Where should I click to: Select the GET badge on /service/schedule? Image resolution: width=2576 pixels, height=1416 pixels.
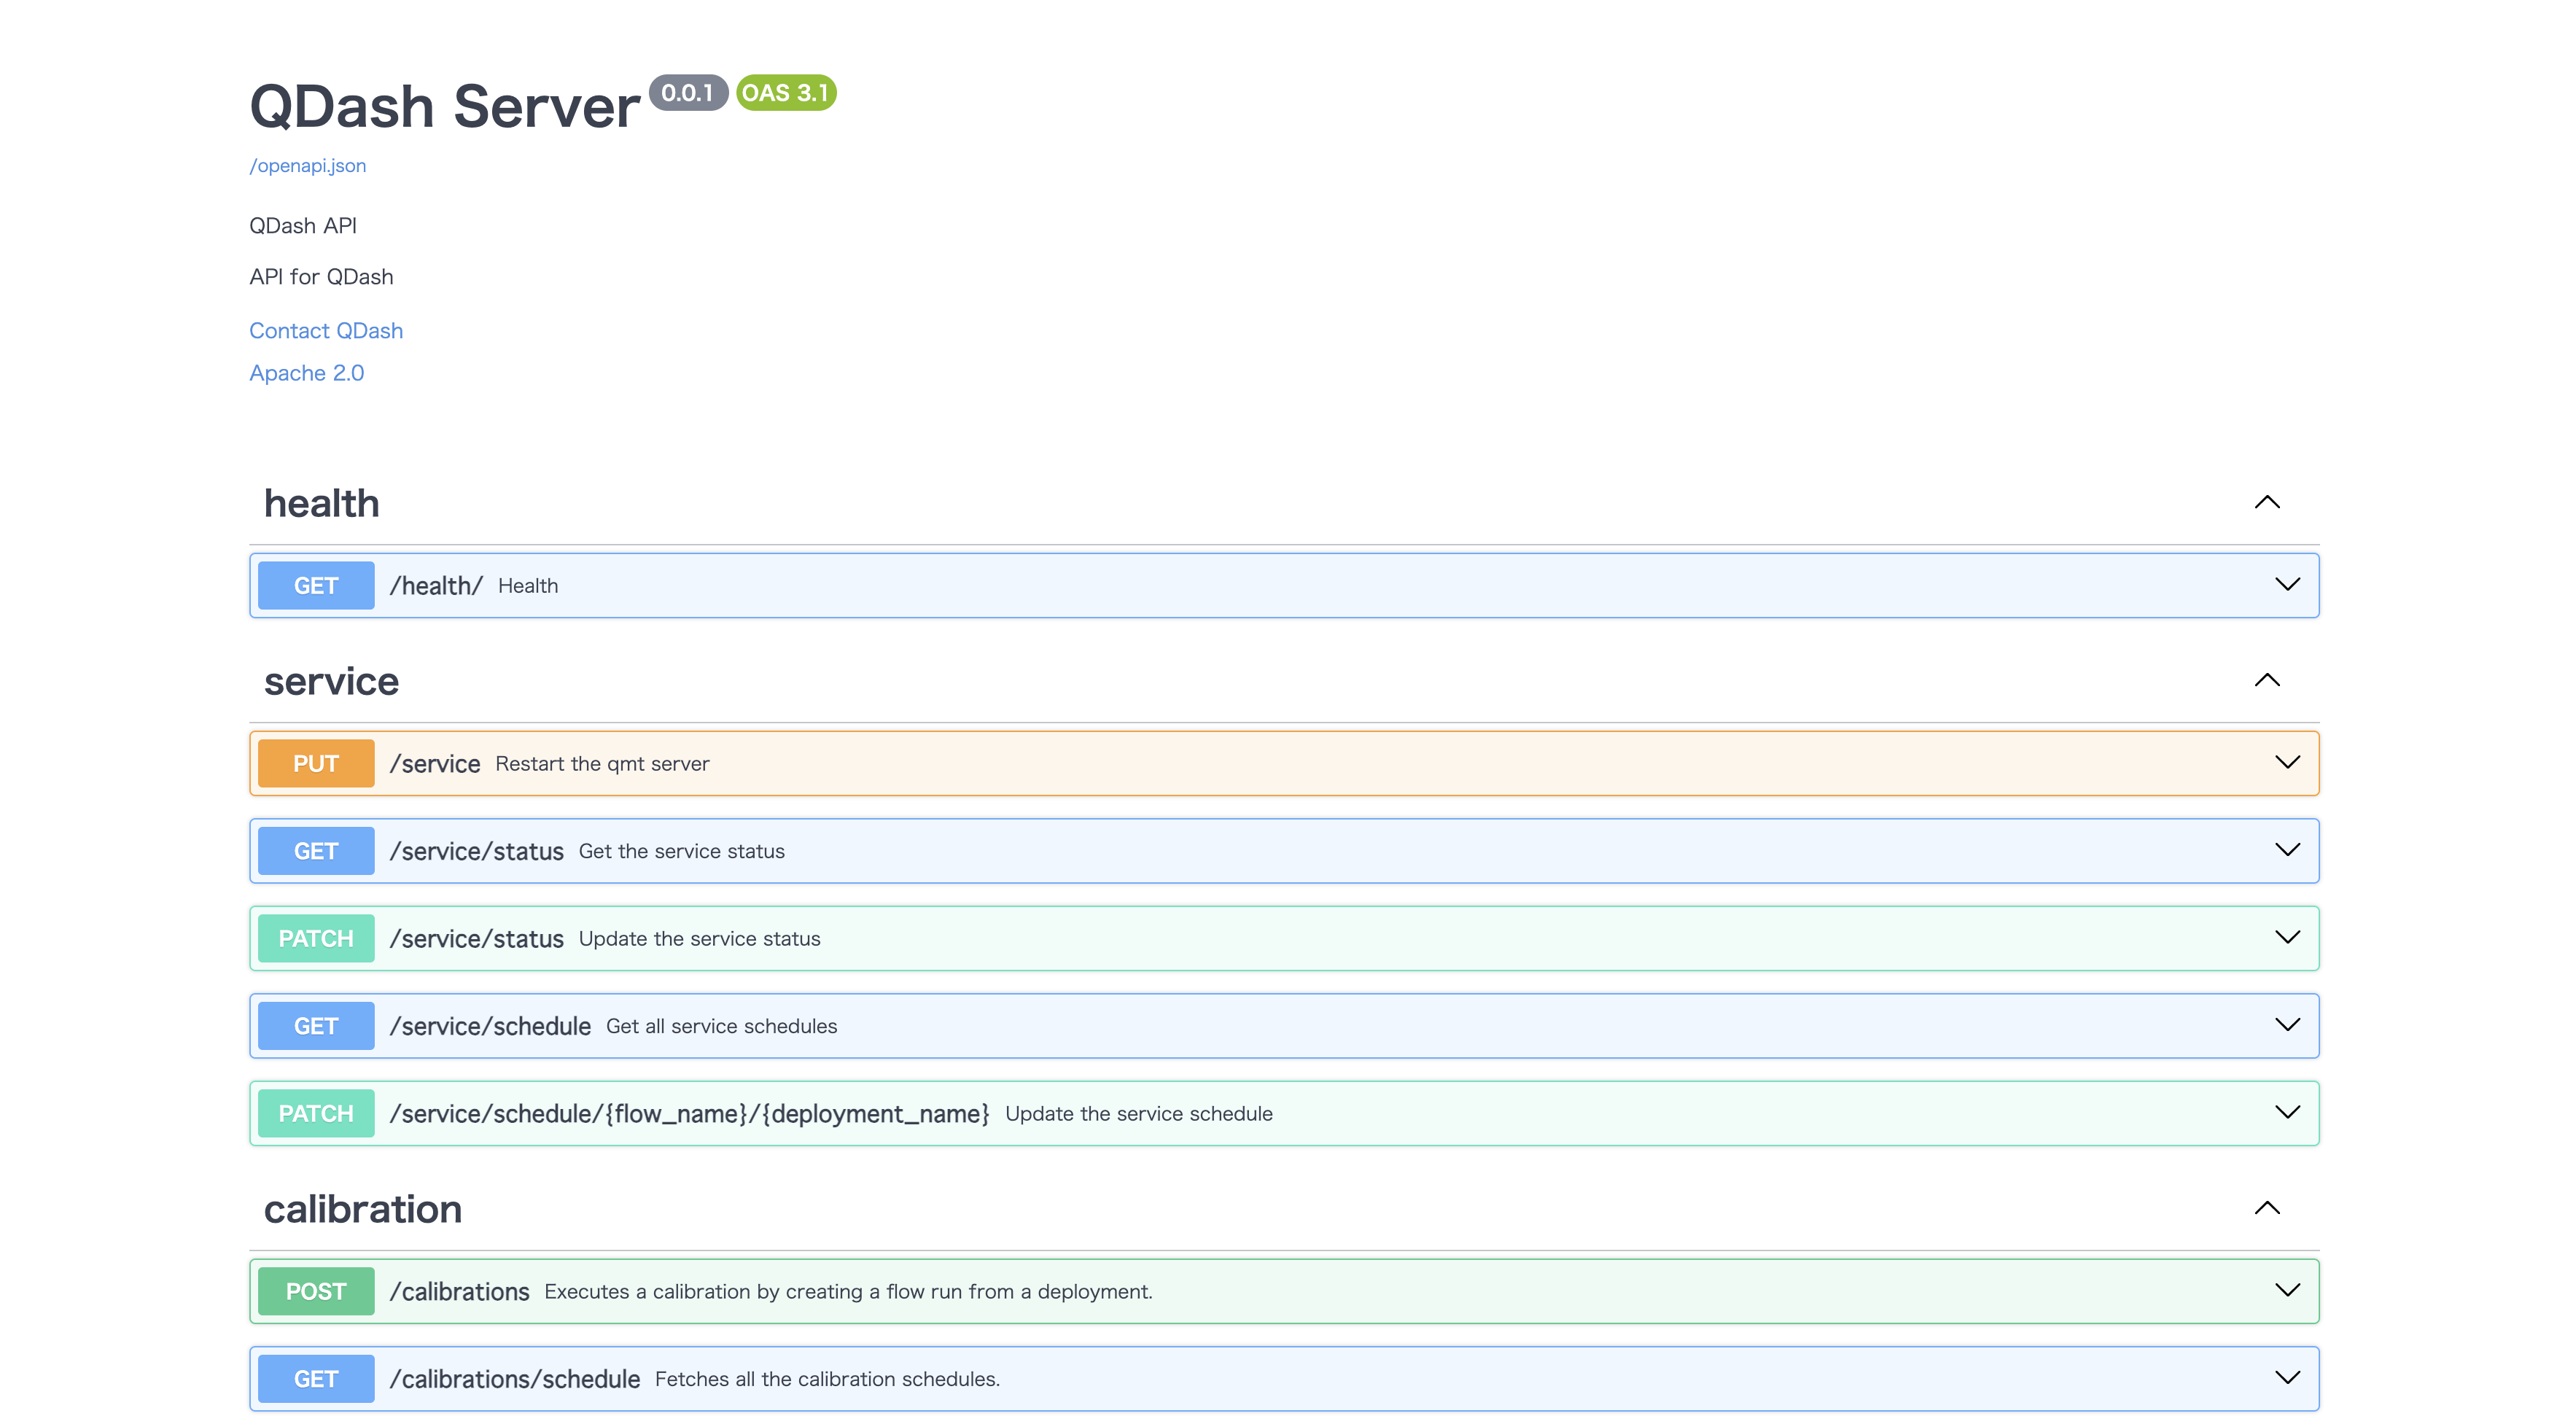(315, 1025)
